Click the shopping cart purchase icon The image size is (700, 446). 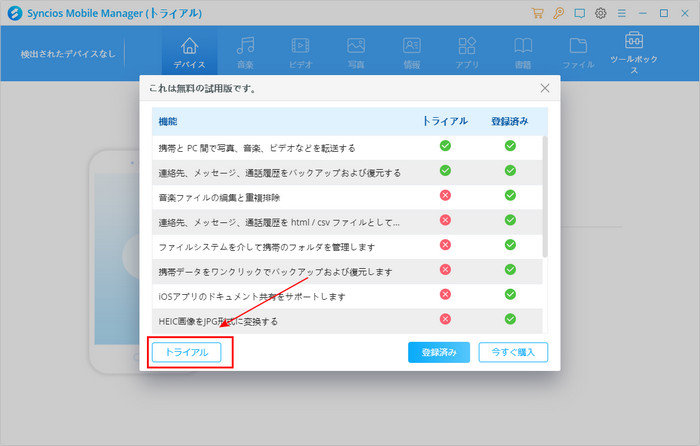pos(538,13)
